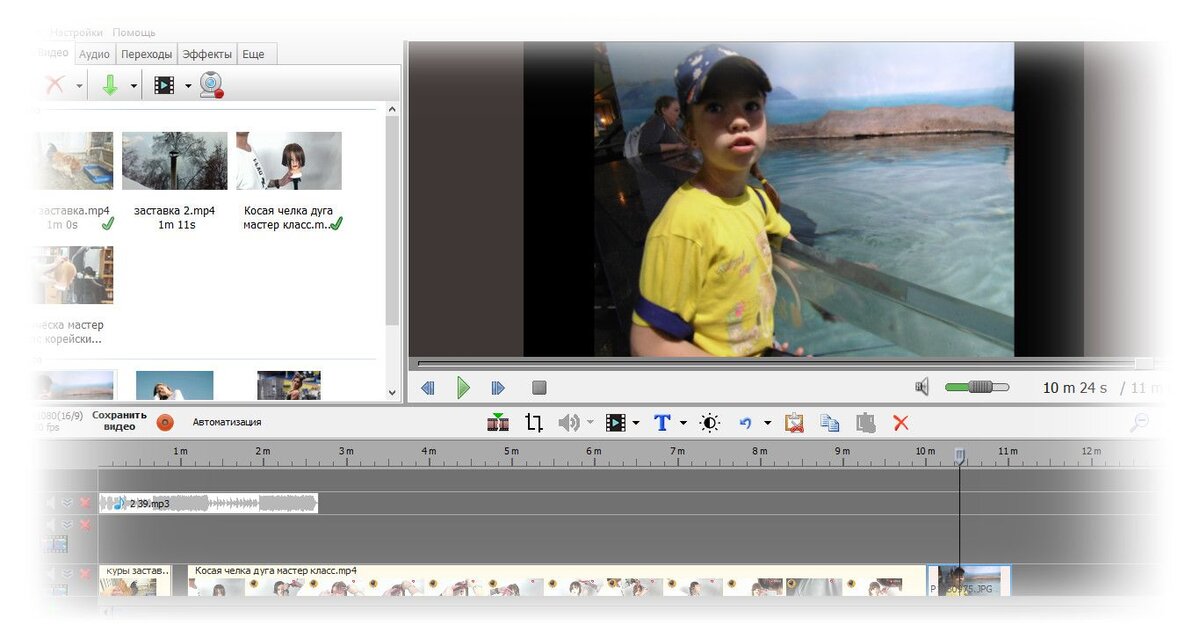Viewport: 1200px width, 639px height.
Task: Select the JPG photo clip at timeline end
Action: click(x=969, y=580)
